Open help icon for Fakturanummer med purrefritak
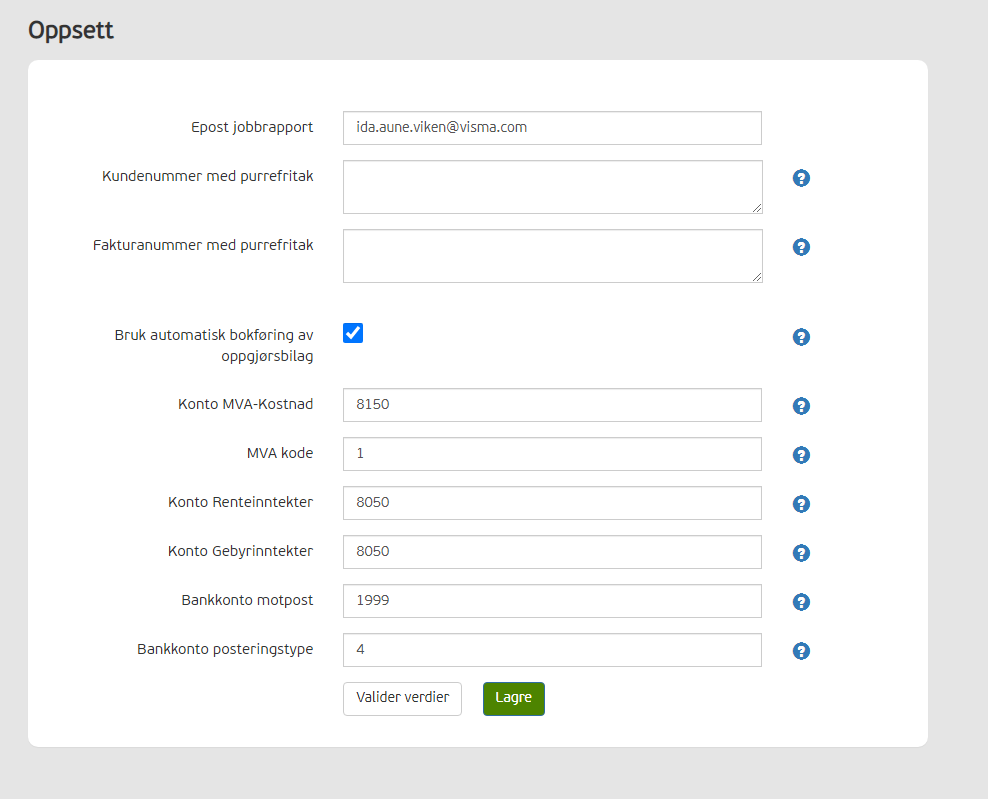The image size is (988, 799). point(801,247)
